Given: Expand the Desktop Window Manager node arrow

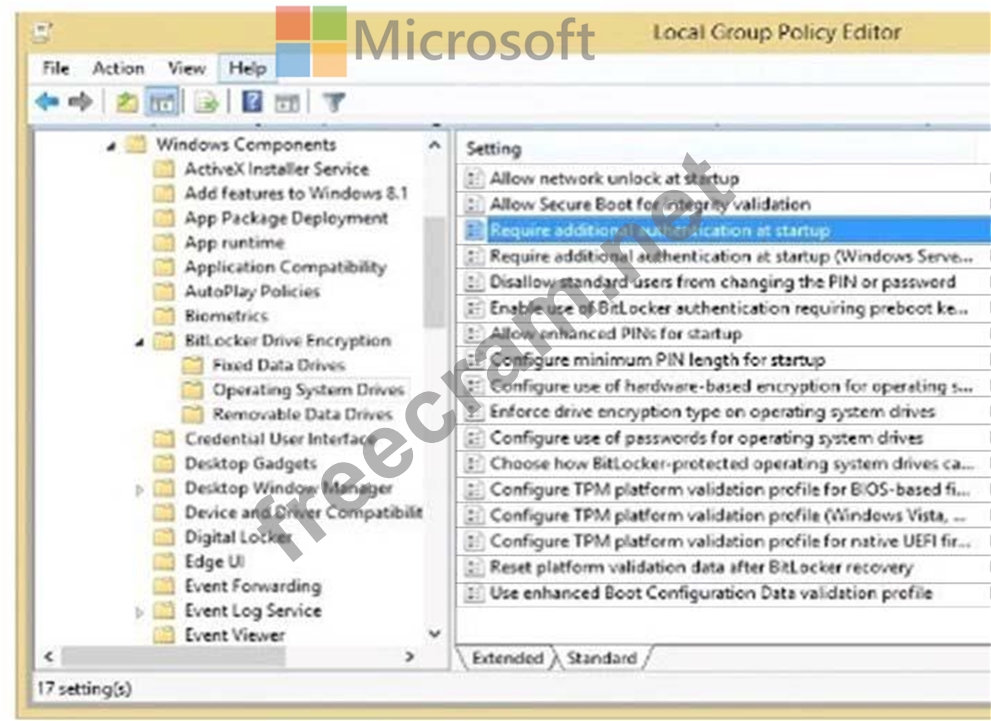Looking at the screenshot, I should click(x=140, y=490).
